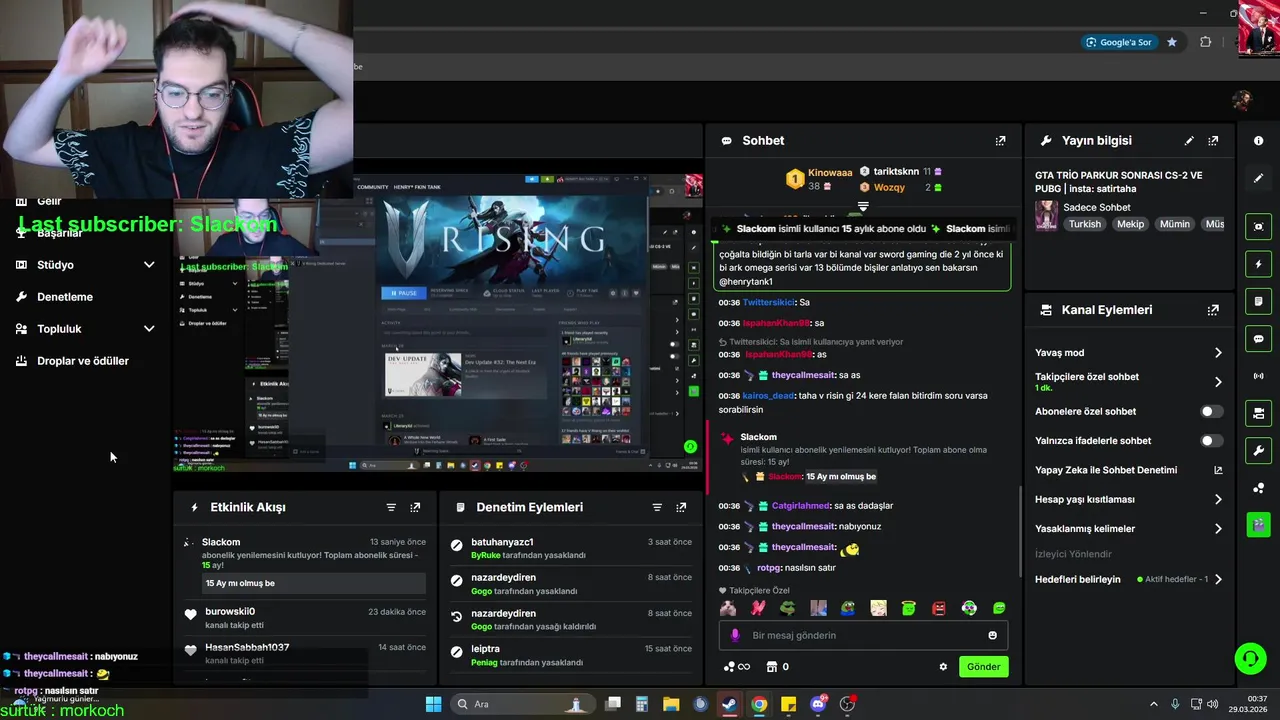1280x720 pixels.
Task: Expand Yavaş mod options
Action: click(1218, 353)
